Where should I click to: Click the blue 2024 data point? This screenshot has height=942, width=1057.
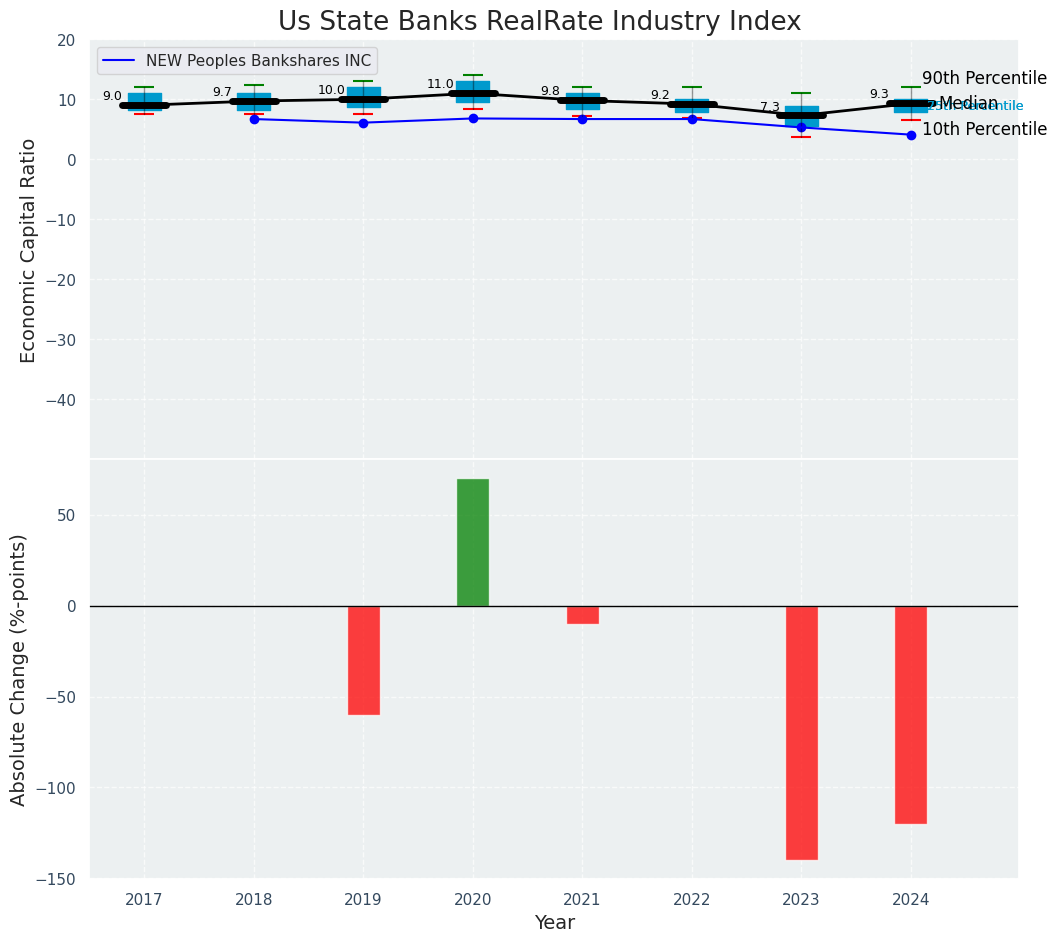point(911,136)
